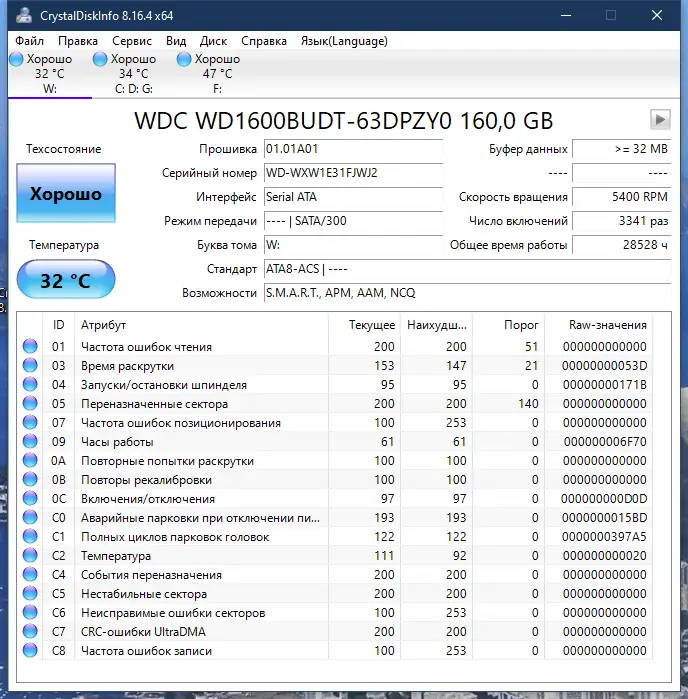
Task: Click the blue Хорошо health status button
Action: tap(66, 193)
